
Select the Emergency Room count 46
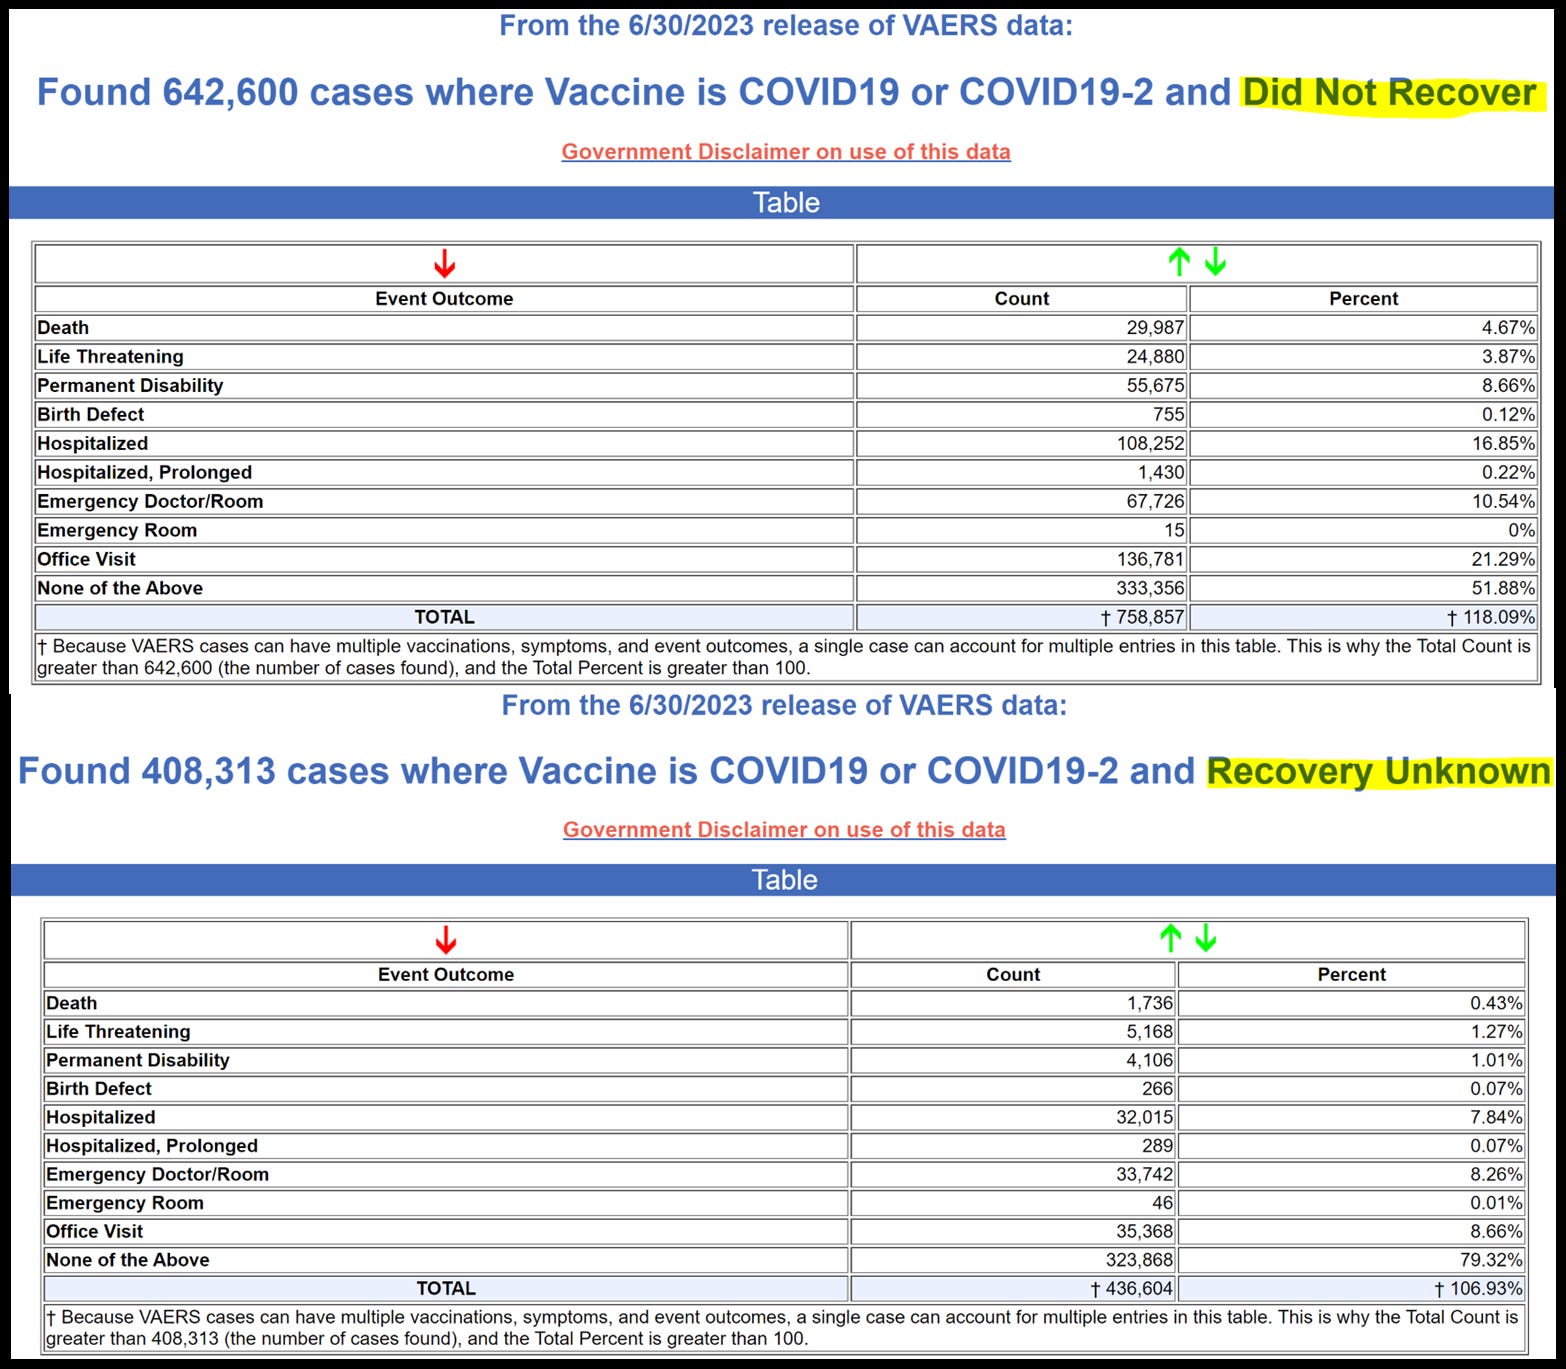click(1163, 1203)
